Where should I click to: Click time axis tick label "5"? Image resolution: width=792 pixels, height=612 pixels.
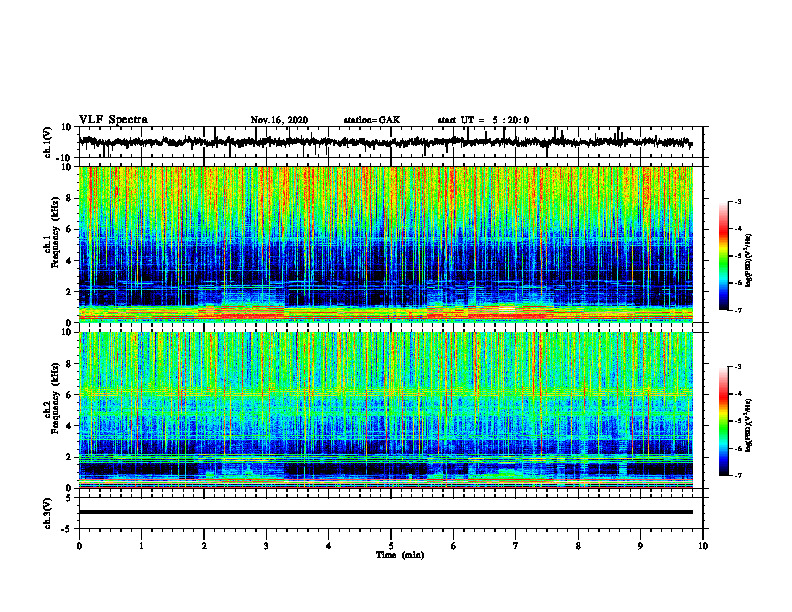pos(391,546)
